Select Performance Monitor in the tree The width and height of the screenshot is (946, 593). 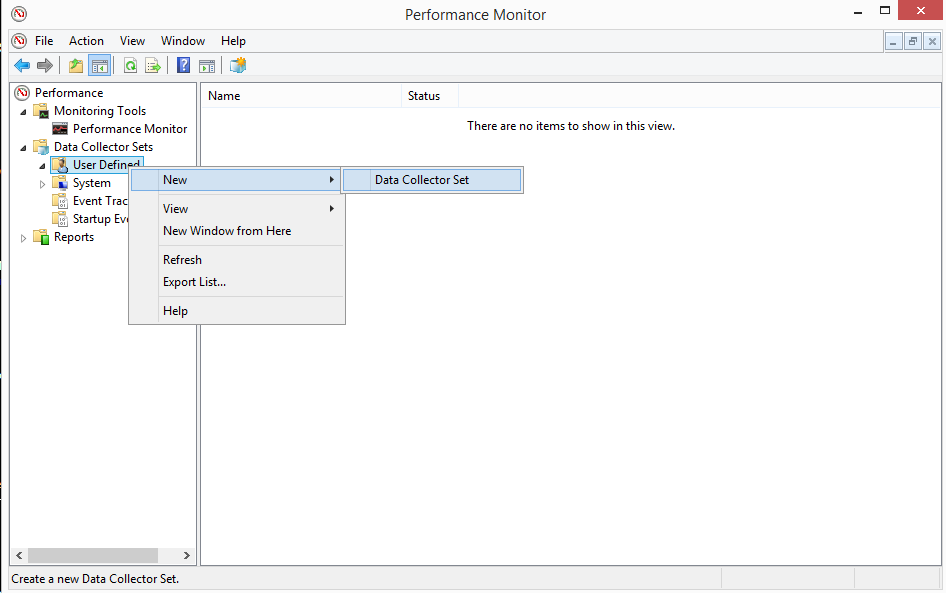(x=129, y=129)
